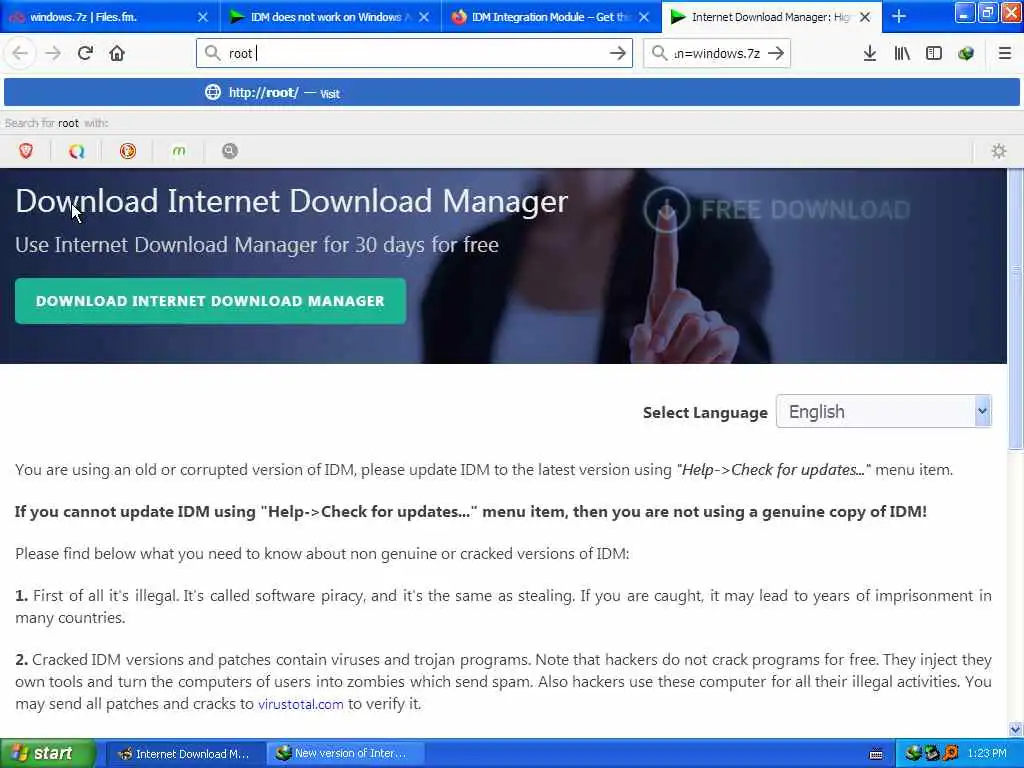Open the Windows start button
1024x768 pixels.
tap(48, 753)
